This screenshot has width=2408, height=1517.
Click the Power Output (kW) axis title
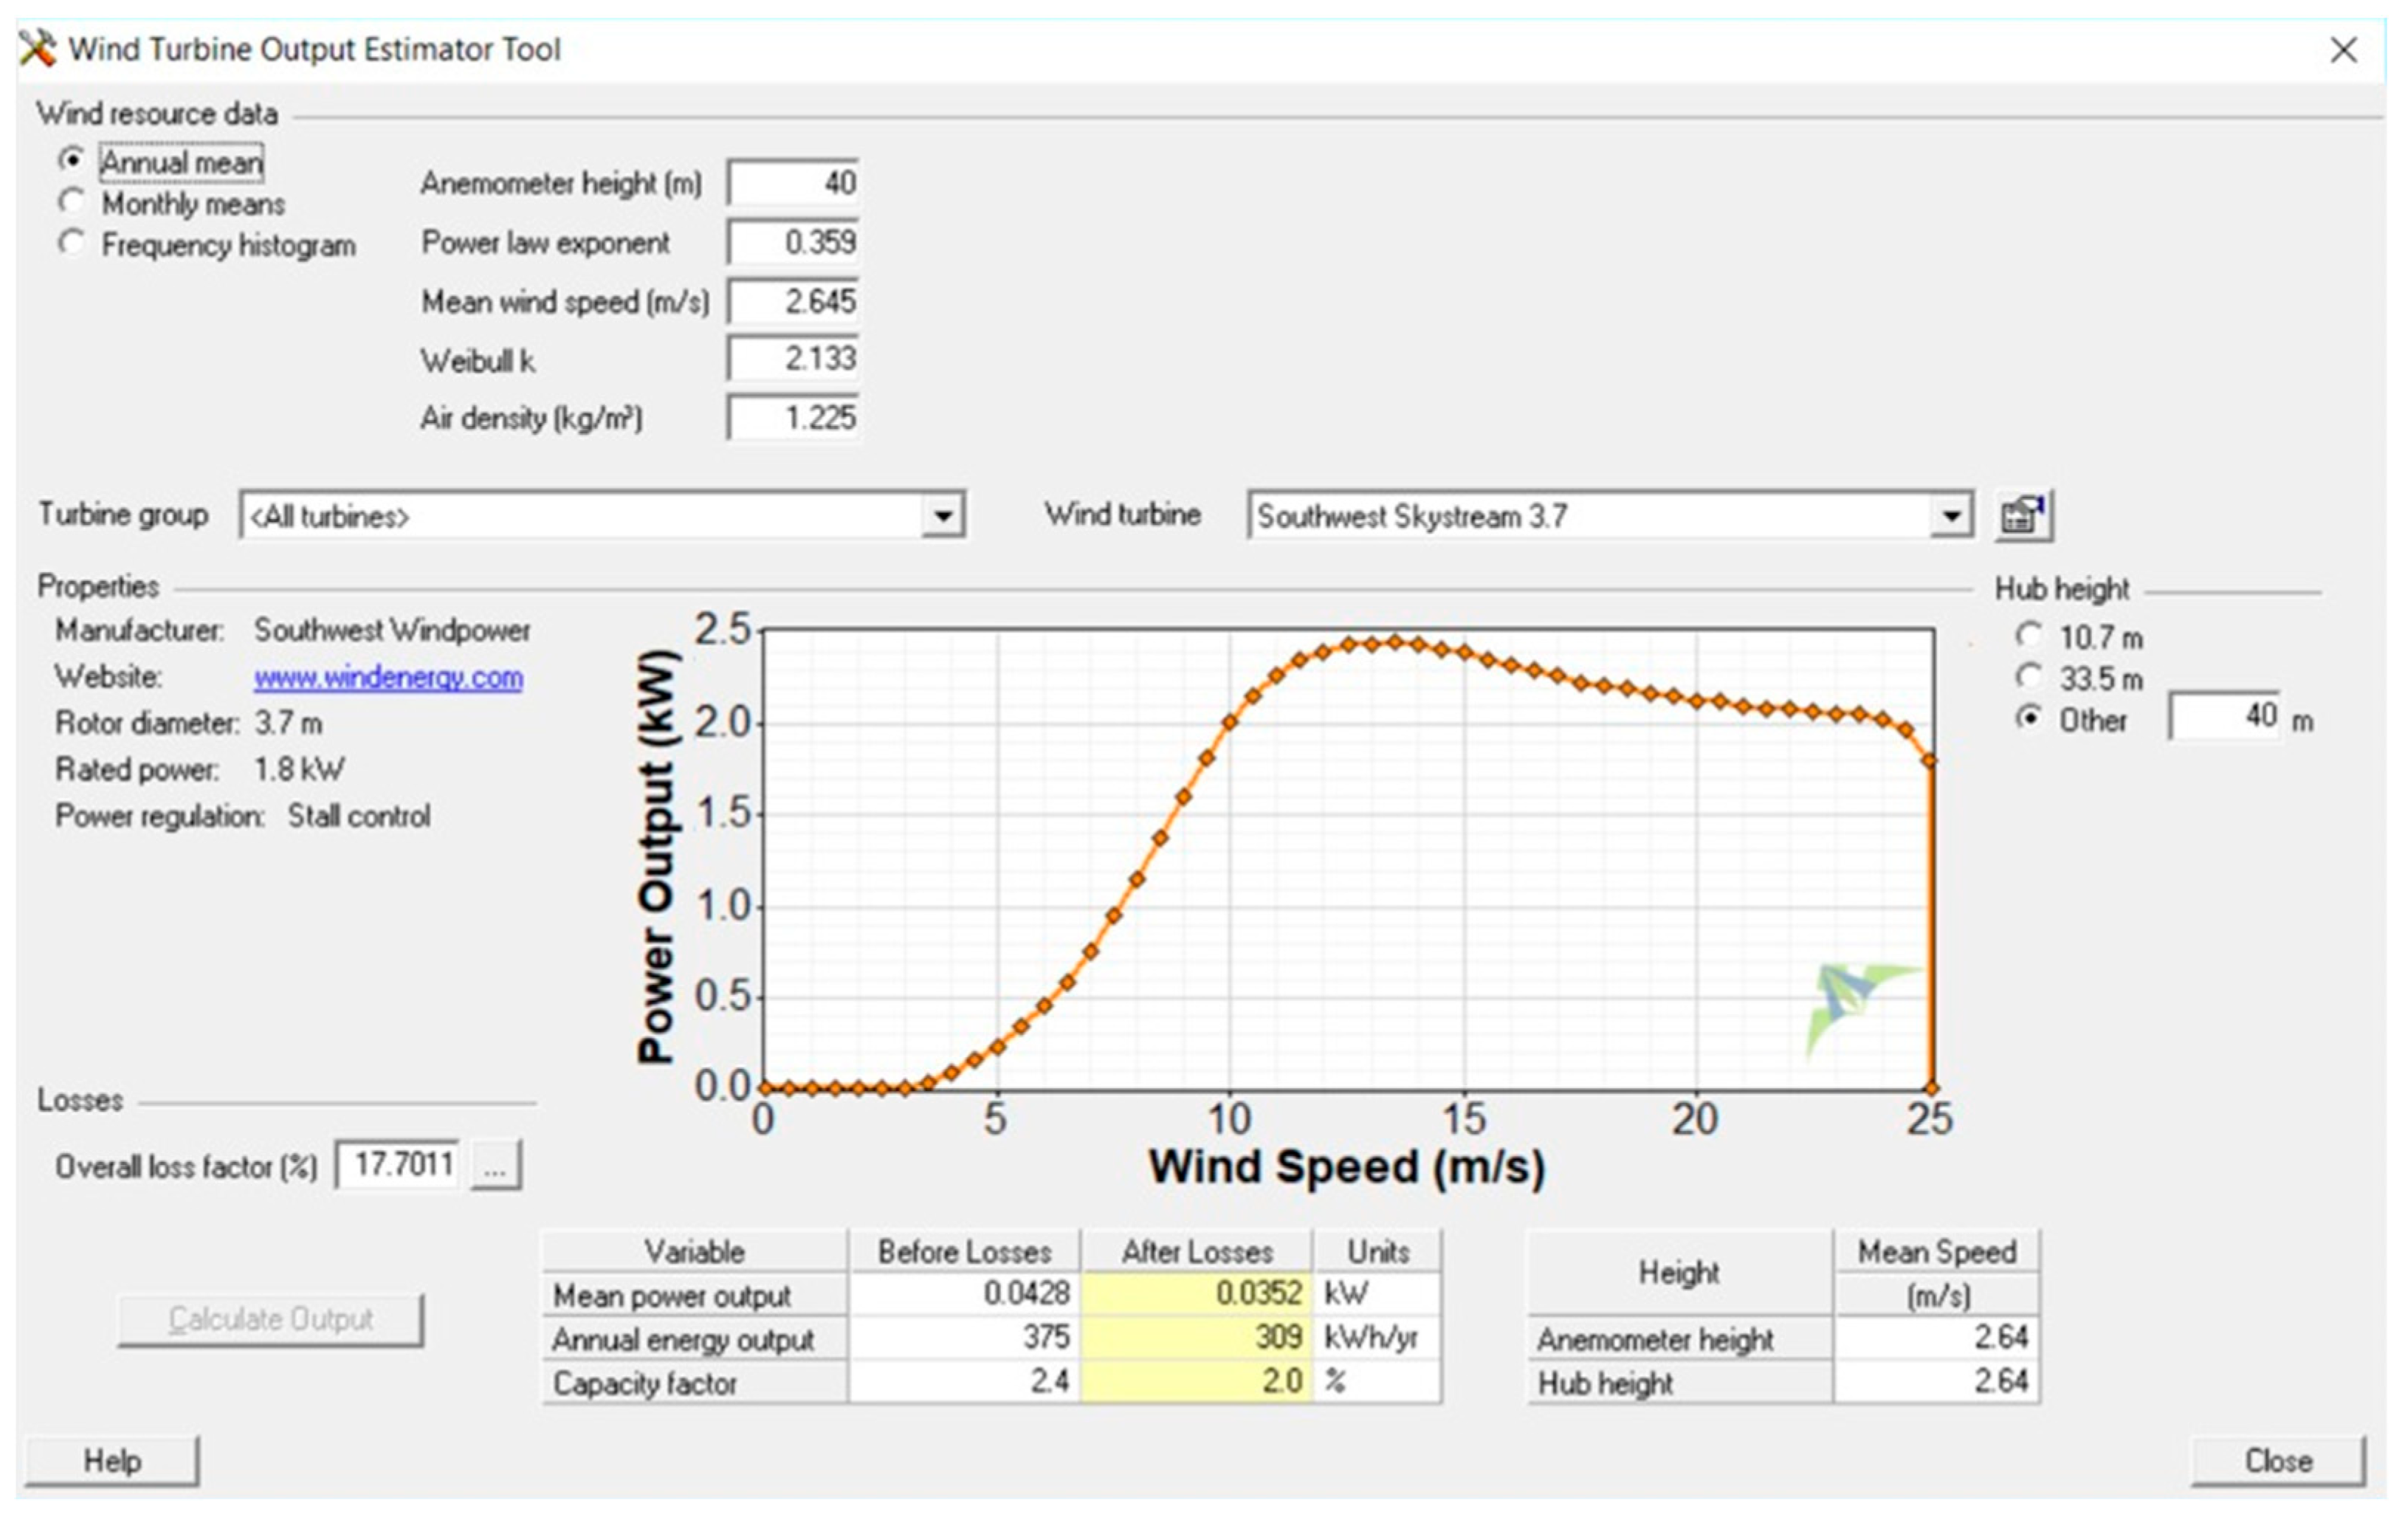(657, 856)
